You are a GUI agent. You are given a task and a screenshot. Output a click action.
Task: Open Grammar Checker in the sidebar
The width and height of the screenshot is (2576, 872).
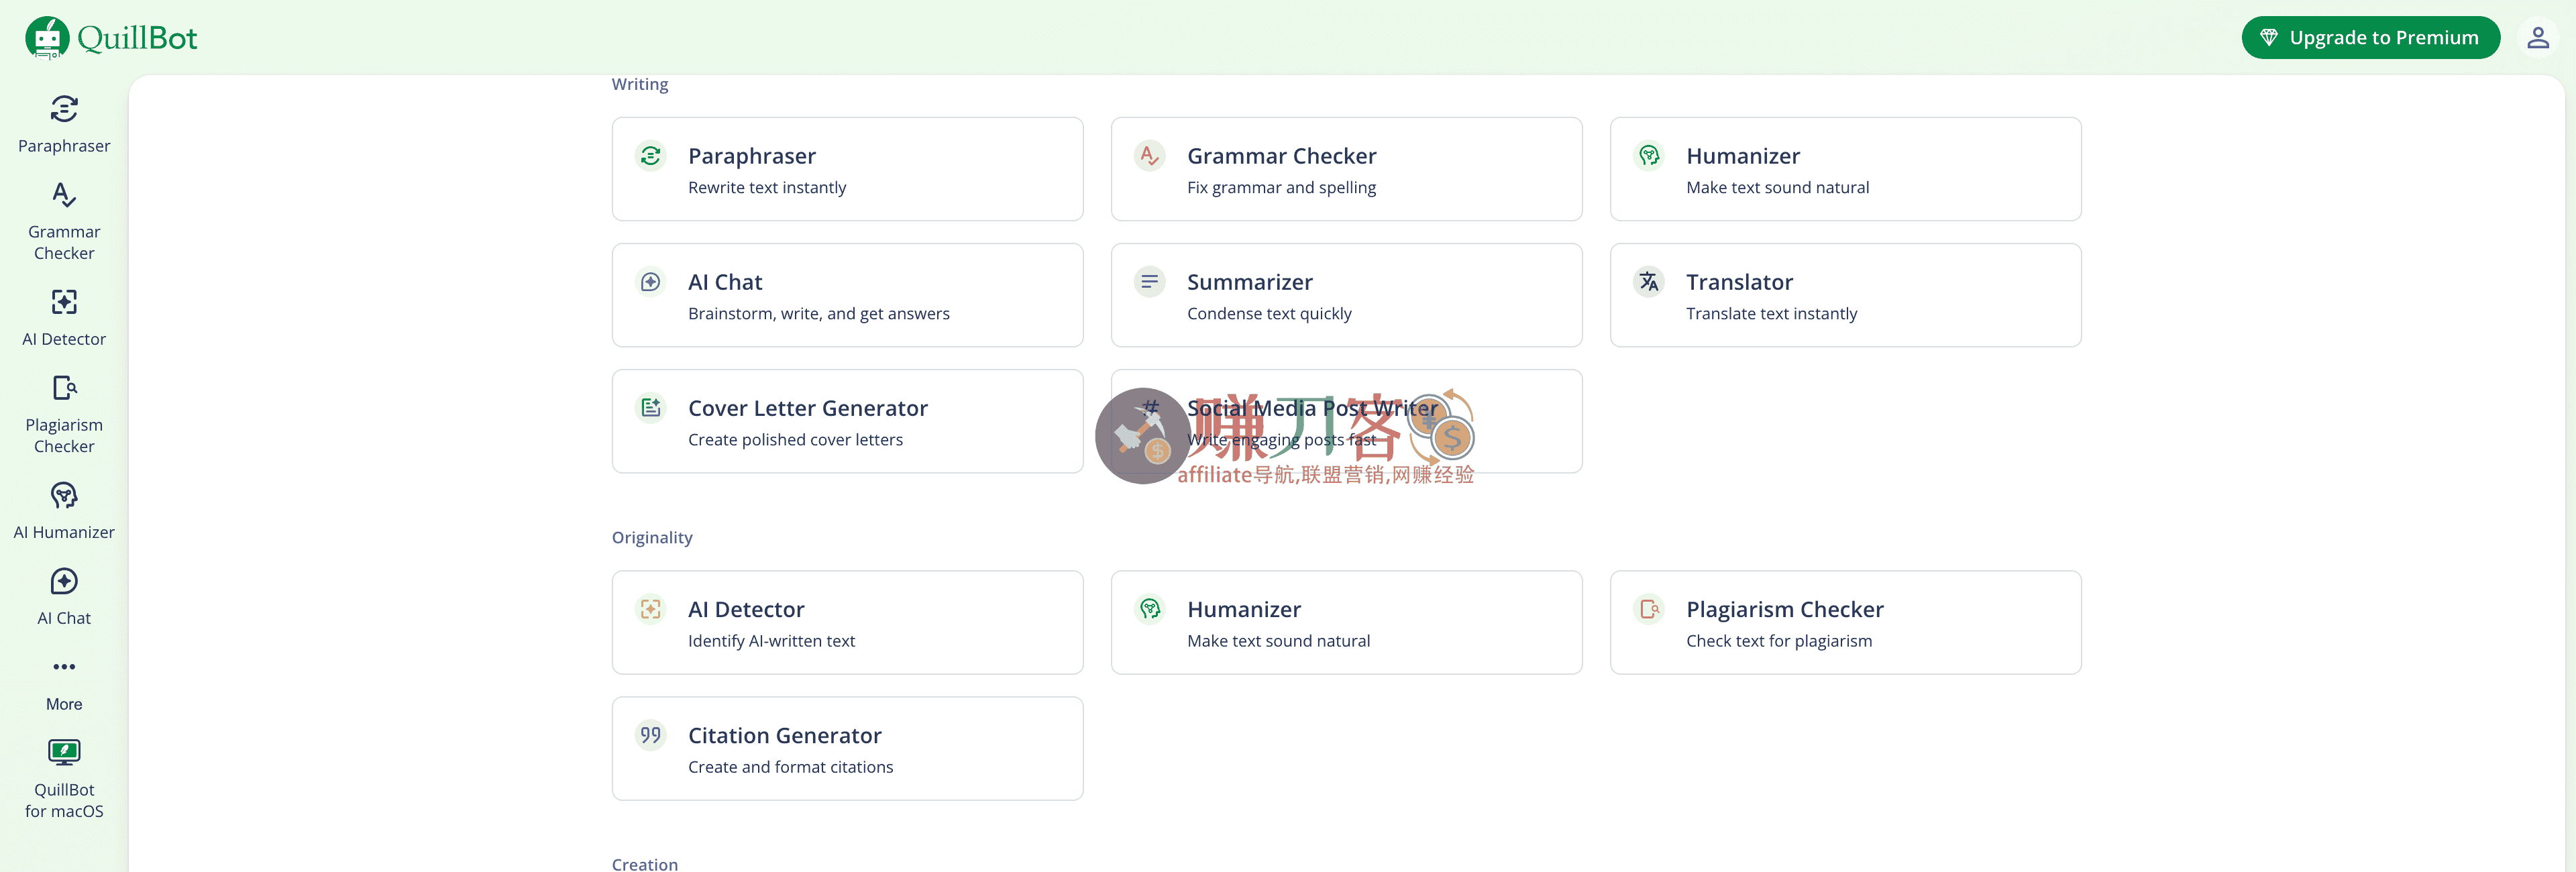pyautogui.click(x=64, y=221)
